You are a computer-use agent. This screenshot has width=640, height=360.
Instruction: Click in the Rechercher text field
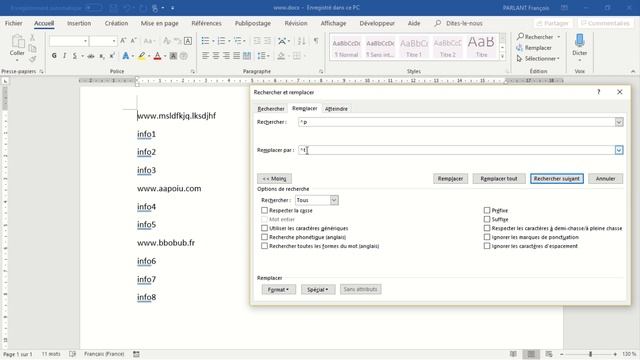click(x=456, y=122)
